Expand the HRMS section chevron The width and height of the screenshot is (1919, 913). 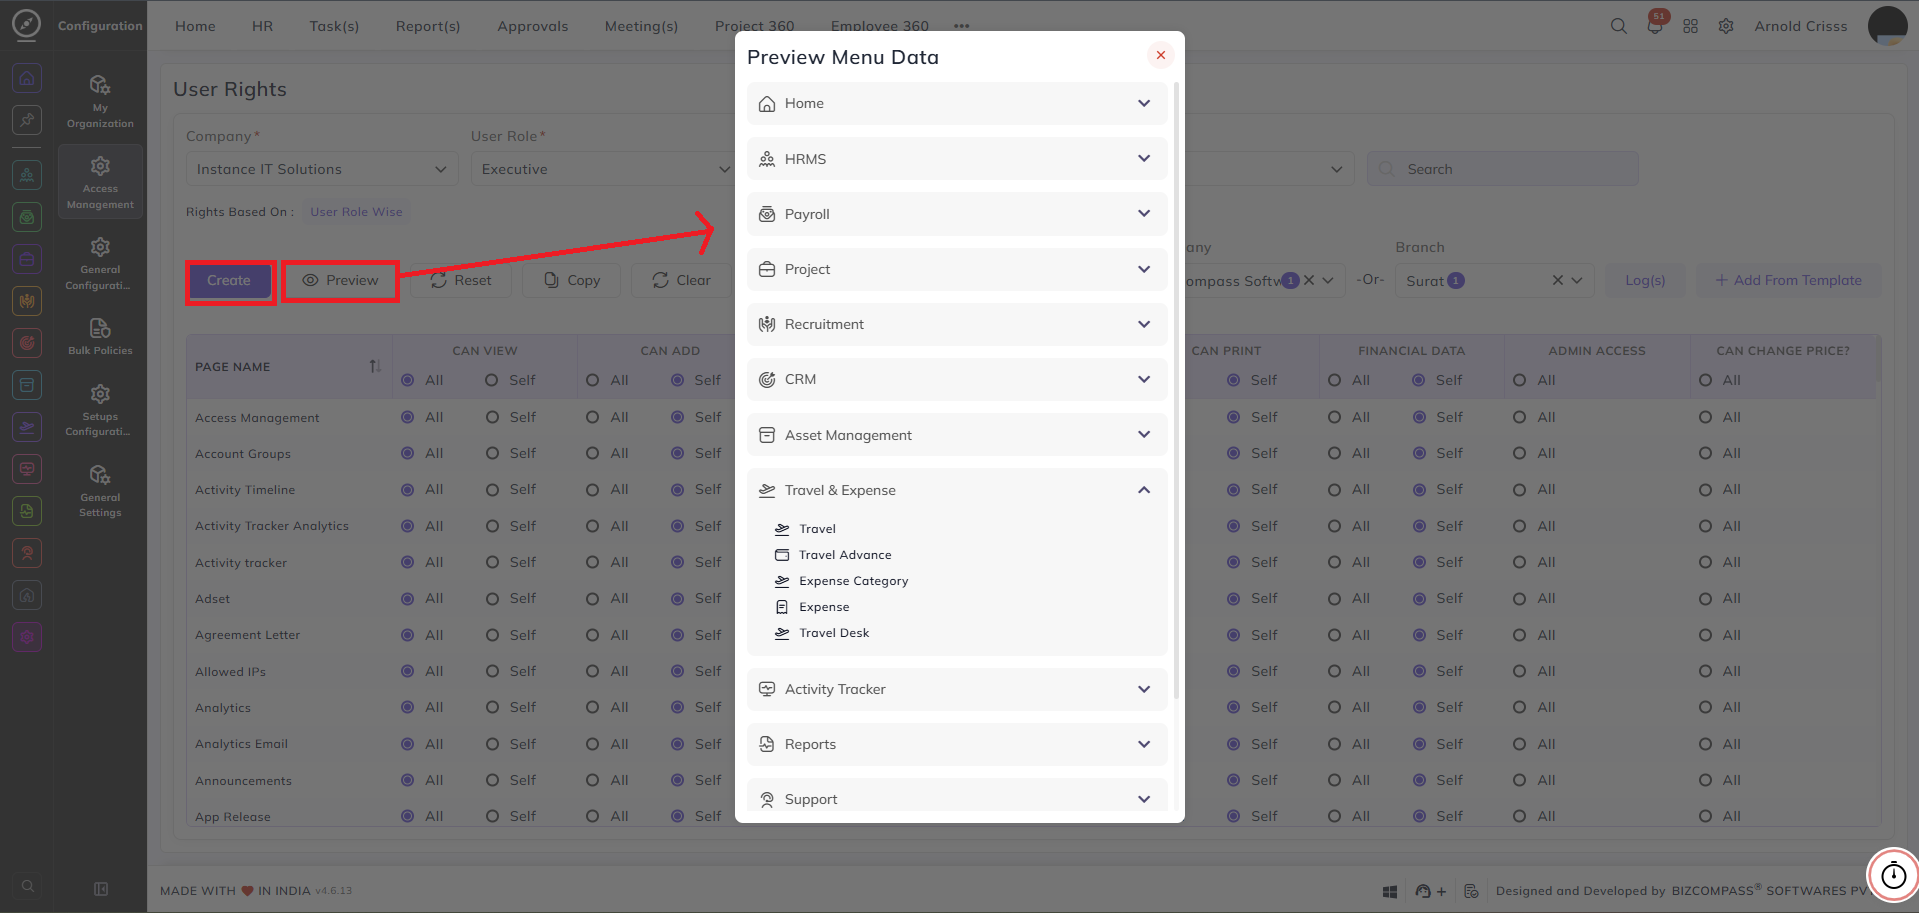pos(1144,158)
